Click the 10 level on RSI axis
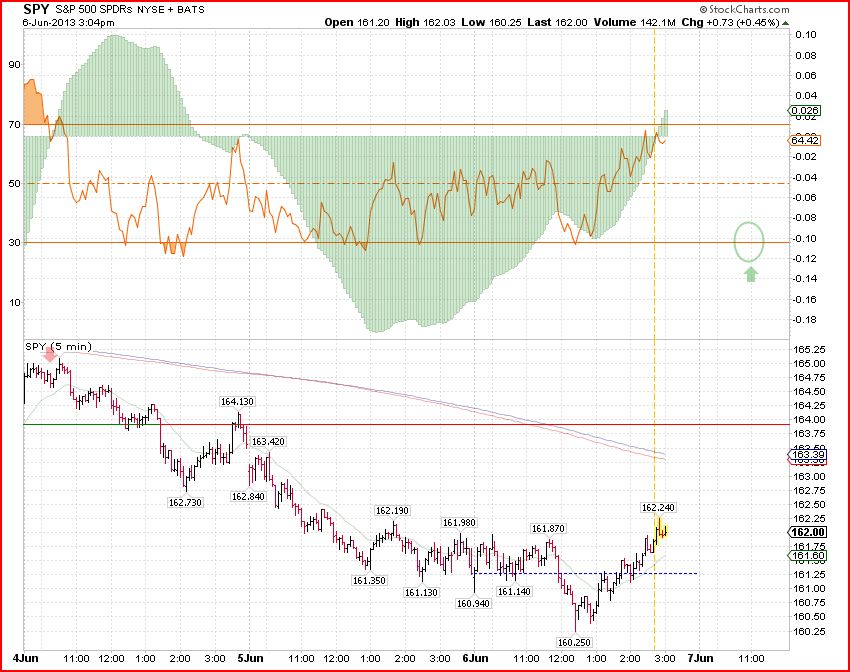Image resolution: width=850 pixels, height=672 pixels. pyautogui.click(x=15, y=302)
